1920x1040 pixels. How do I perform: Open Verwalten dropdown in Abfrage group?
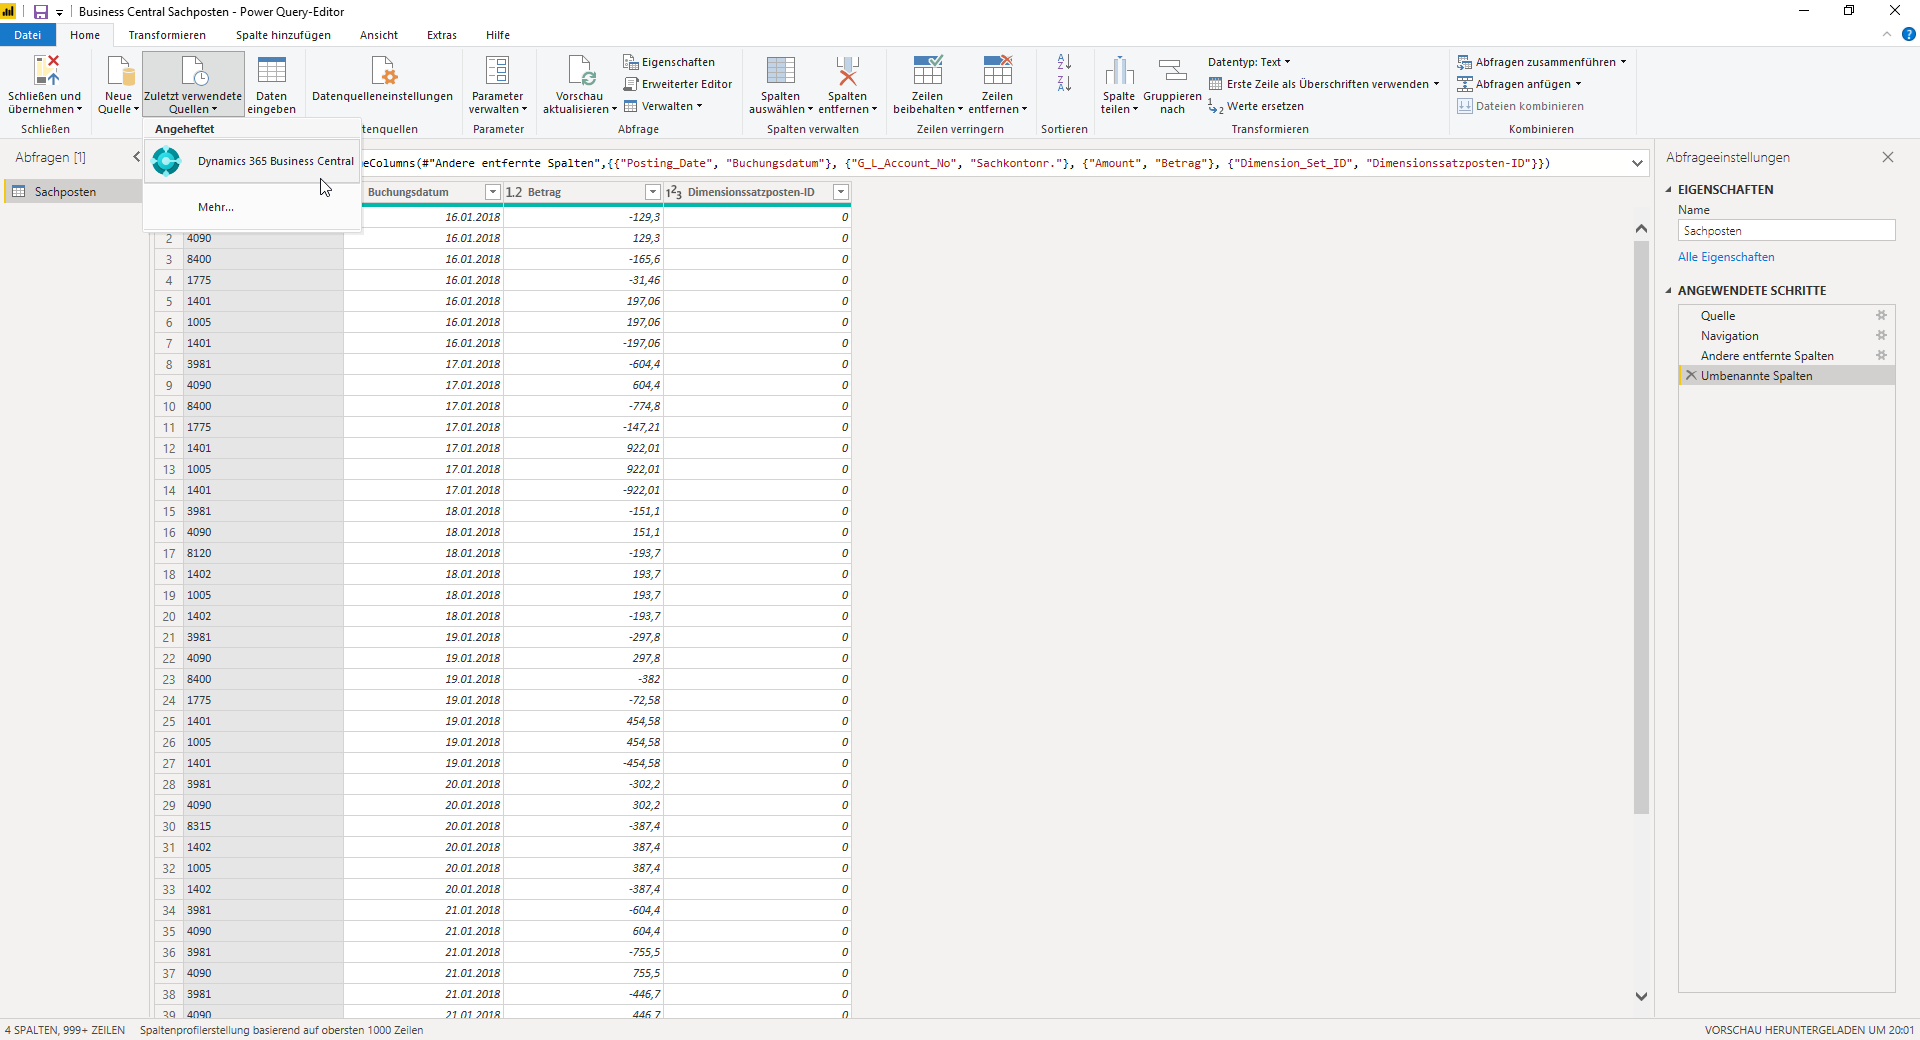(663, 106)
